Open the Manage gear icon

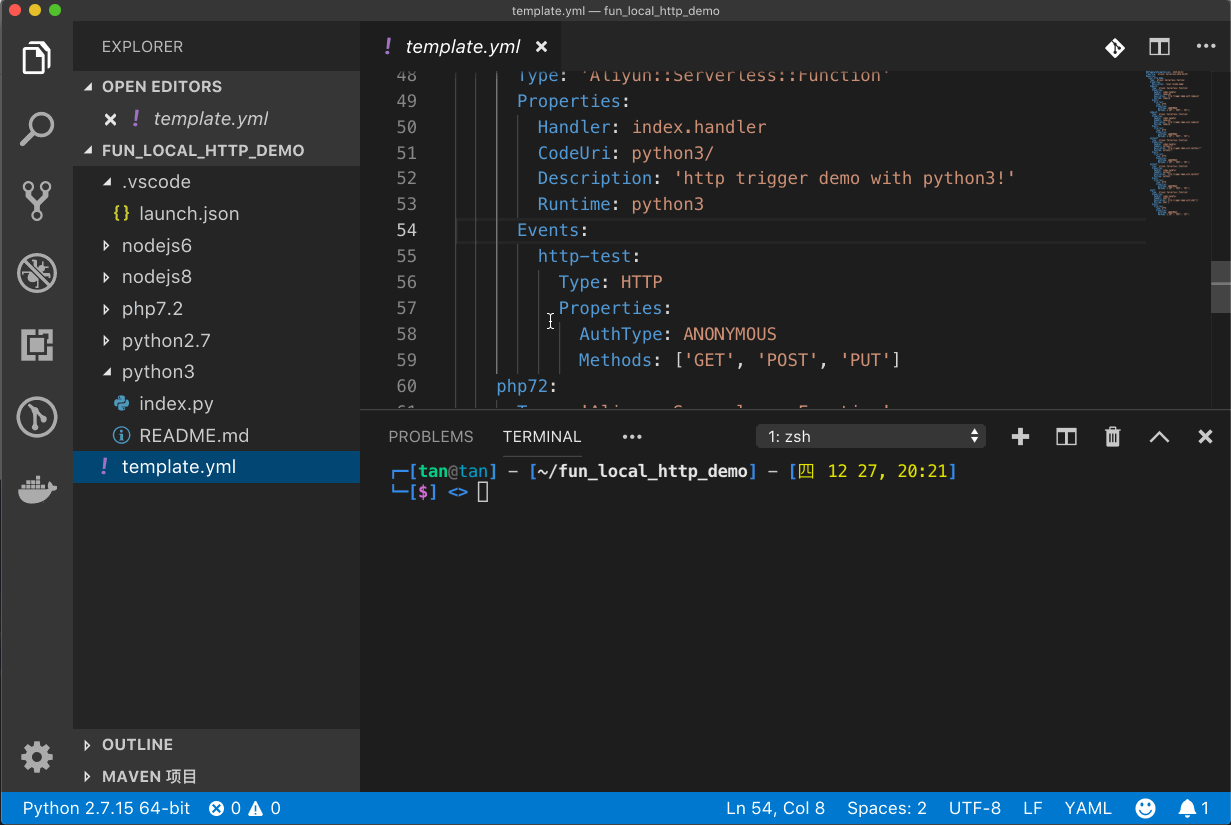pyautogui.click(x=37, y=757)
